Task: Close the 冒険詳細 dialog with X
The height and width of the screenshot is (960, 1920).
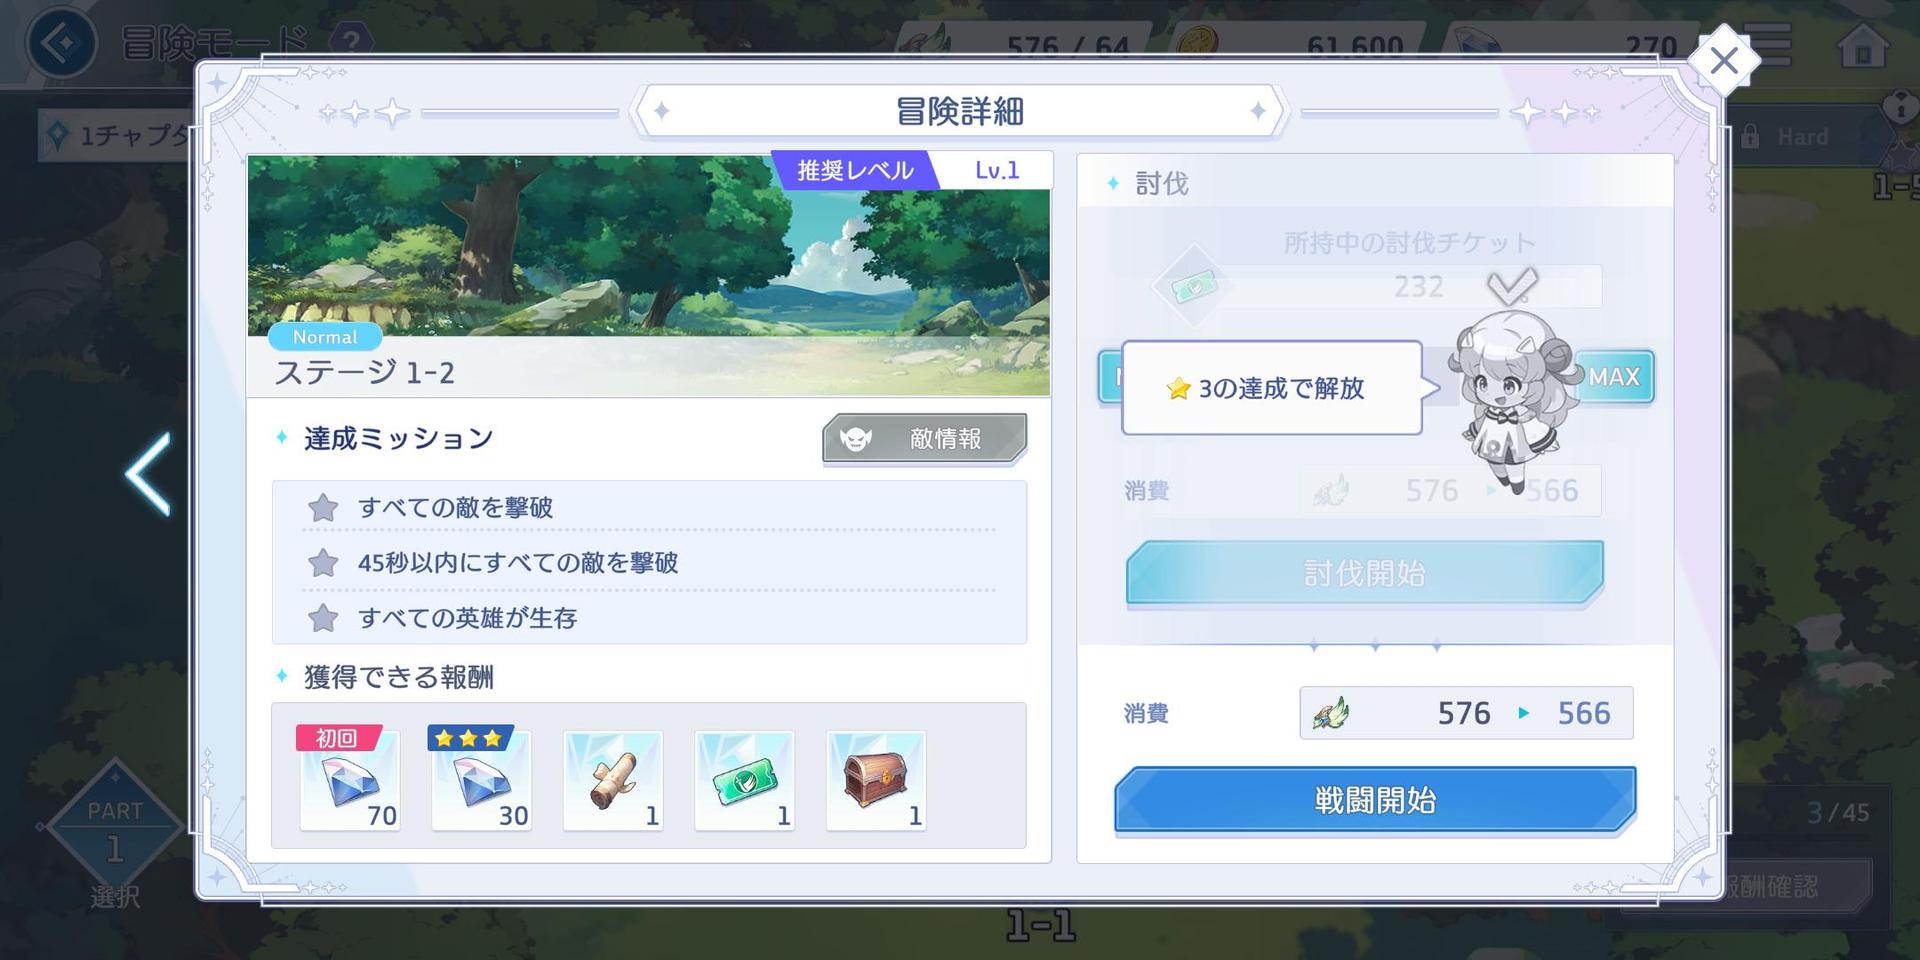Action: tap(1723, 61)
